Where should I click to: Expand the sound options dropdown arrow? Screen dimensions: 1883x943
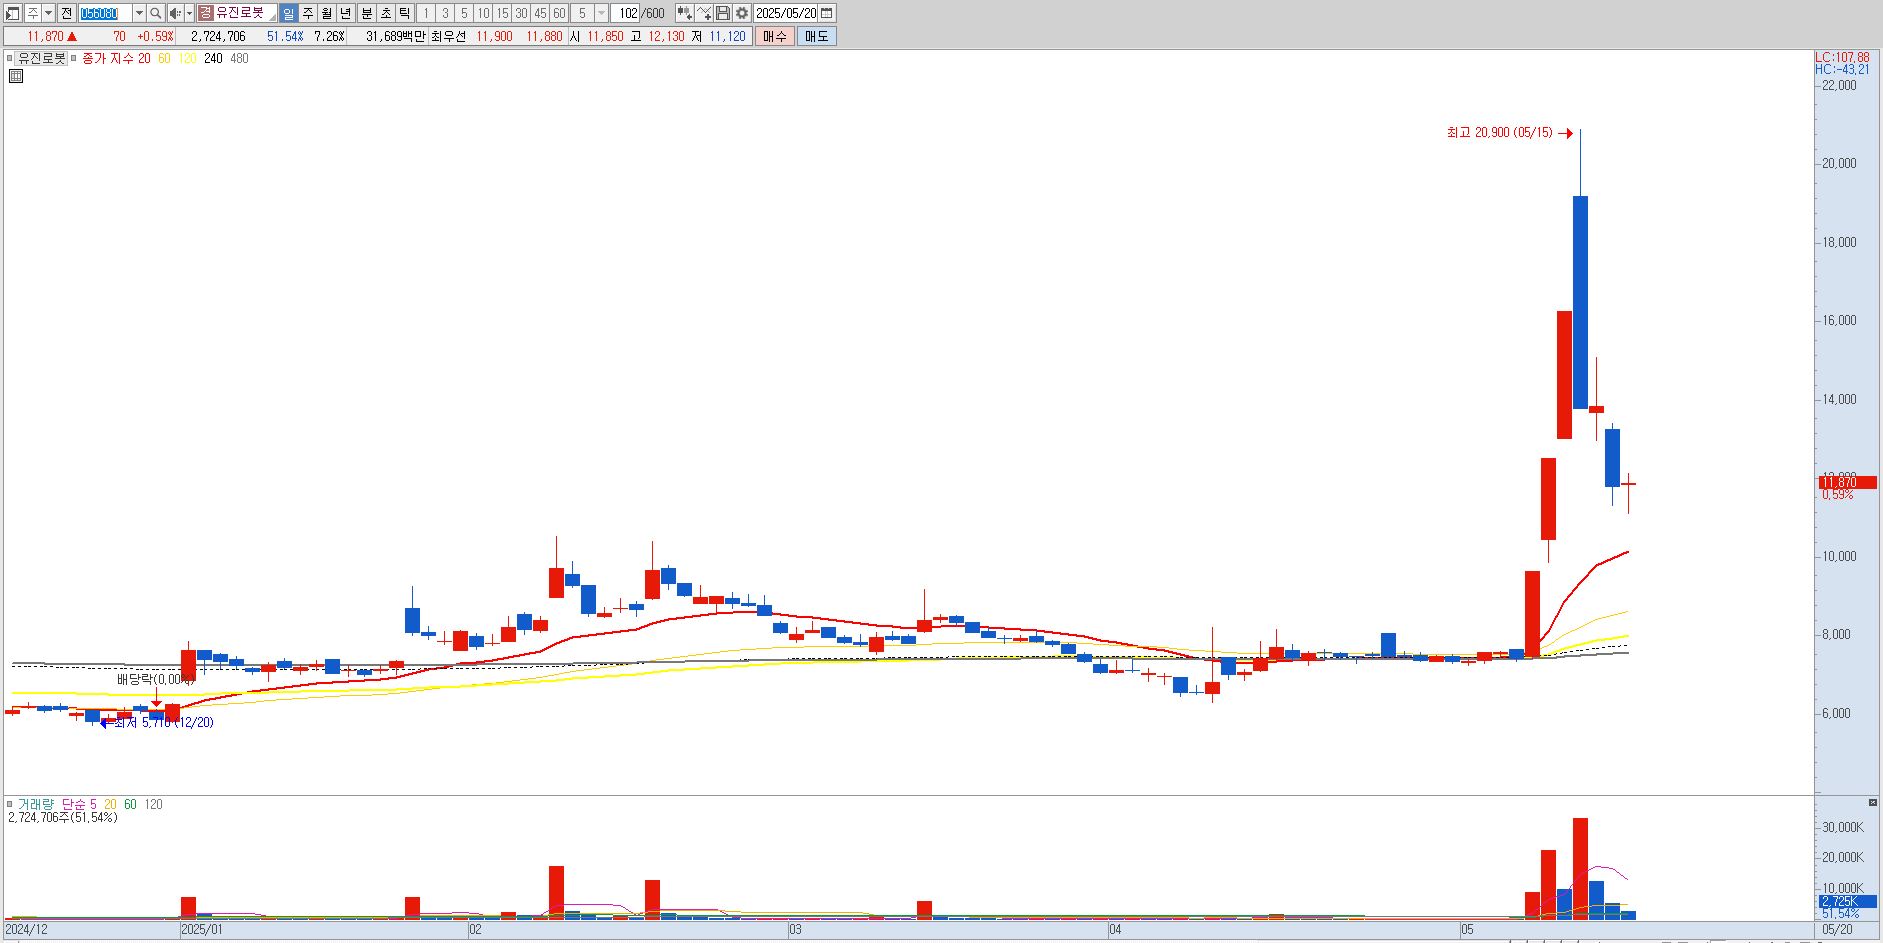click(189, 13)
